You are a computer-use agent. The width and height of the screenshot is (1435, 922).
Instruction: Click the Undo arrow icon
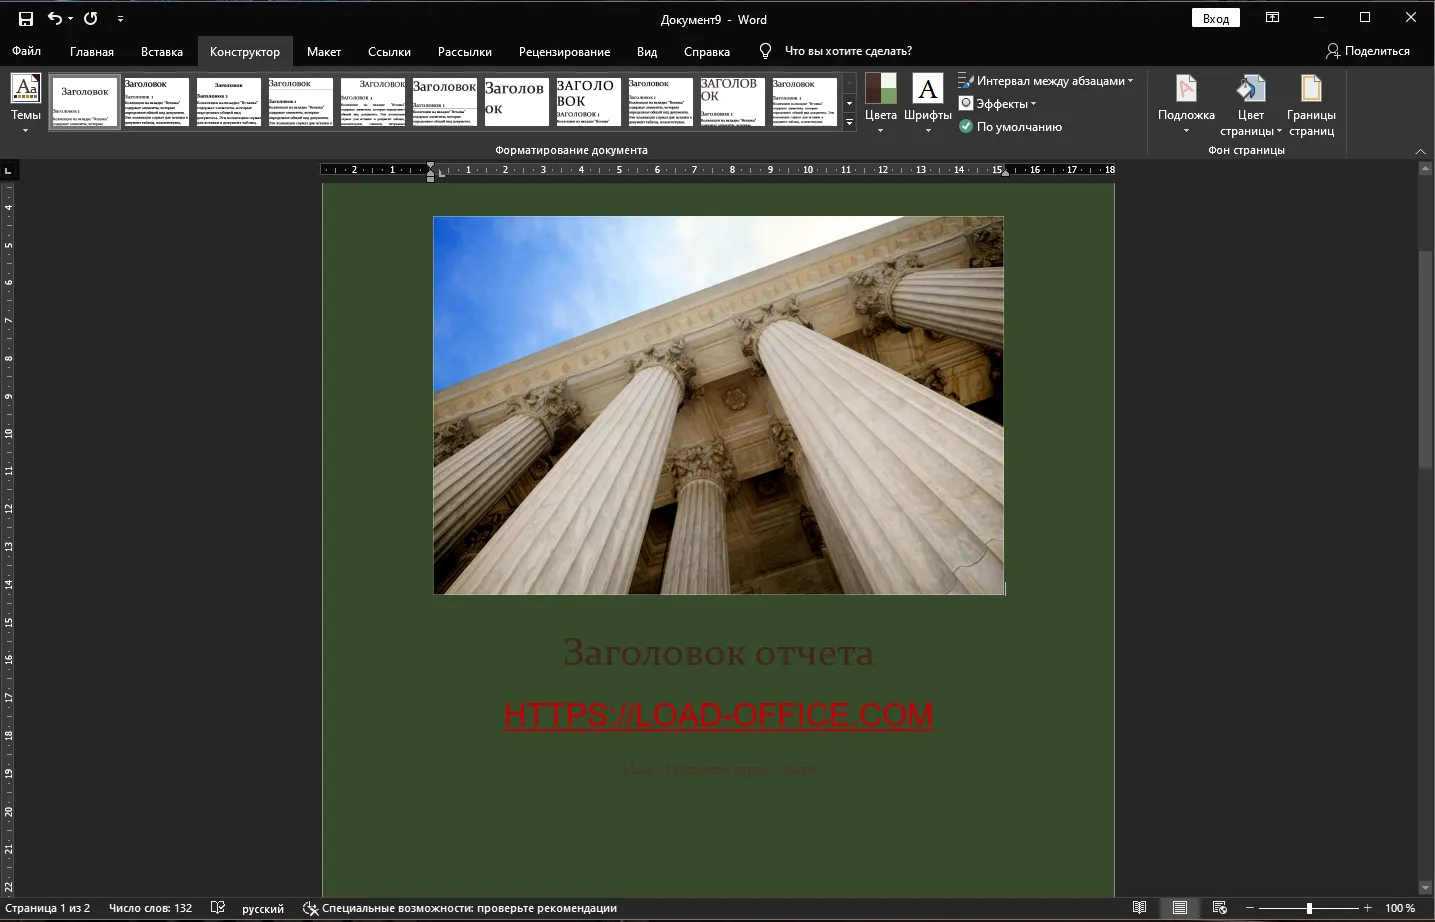point(54,18)
